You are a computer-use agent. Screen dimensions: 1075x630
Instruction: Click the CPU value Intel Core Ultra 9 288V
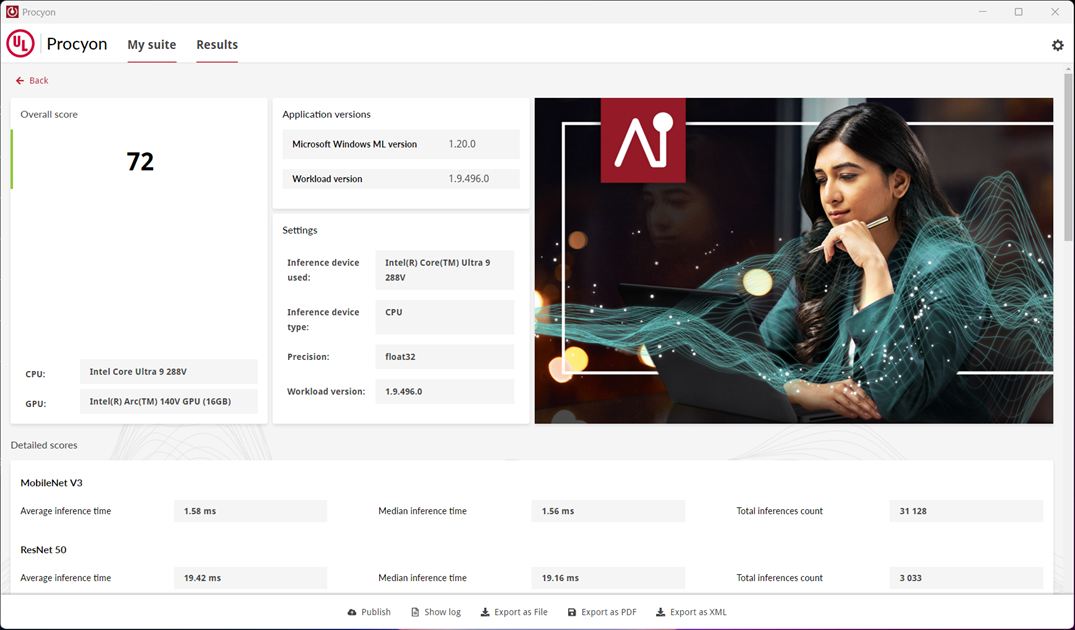coord(169,372)
